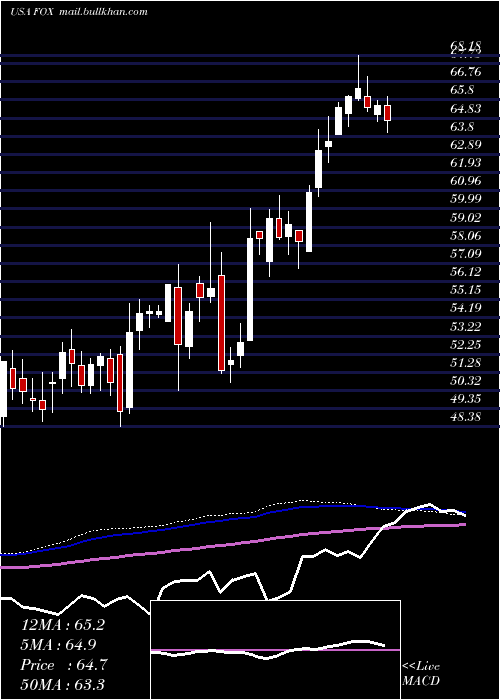Select the 51.28 price level label
Viewport: 500px width, 700px height.
point(466,362)
